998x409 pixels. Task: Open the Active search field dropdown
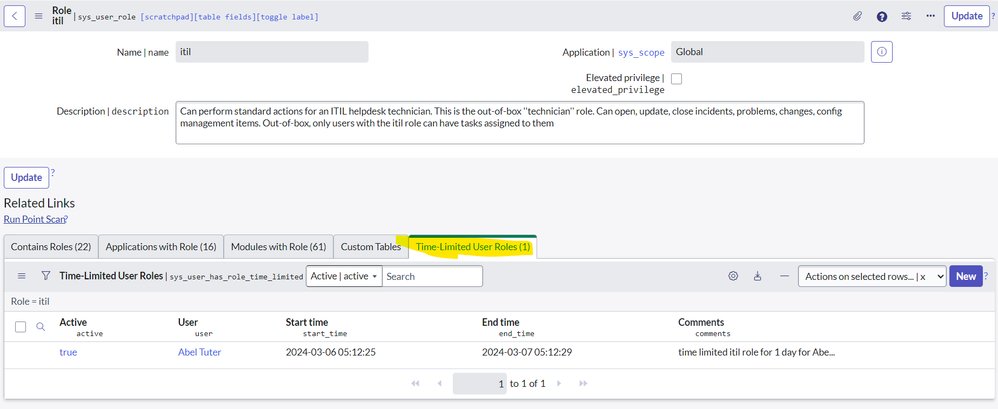click(x=344, y=276)
